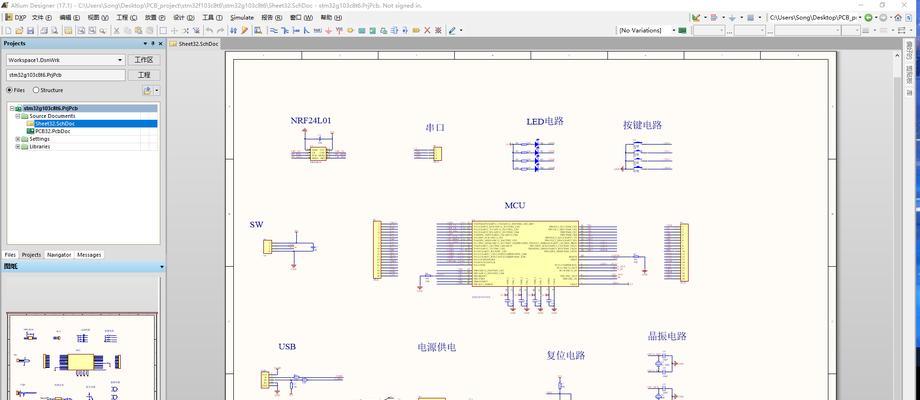Open the Simulate menu
The height and width of the screenshot is (400, 920).
[x=242, y=17]
